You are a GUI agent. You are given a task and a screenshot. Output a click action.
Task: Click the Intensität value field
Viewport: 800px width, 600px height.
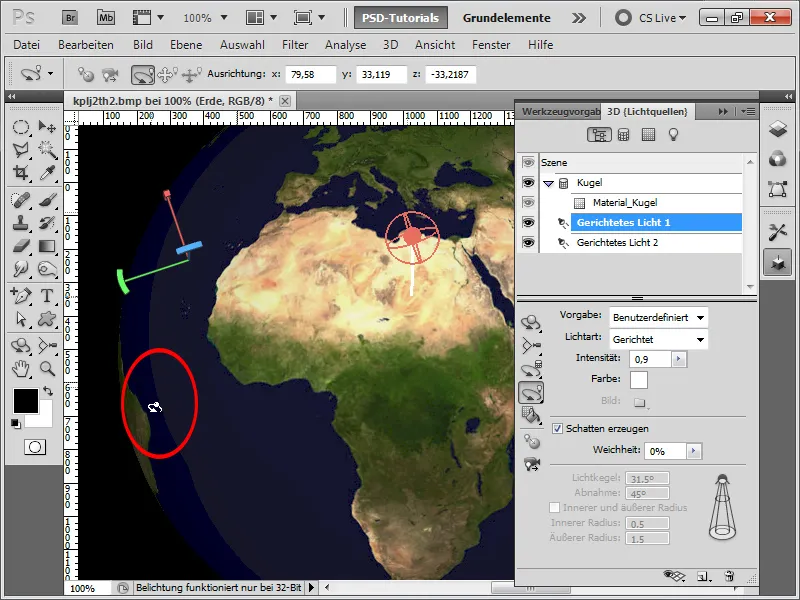point(650,359)
